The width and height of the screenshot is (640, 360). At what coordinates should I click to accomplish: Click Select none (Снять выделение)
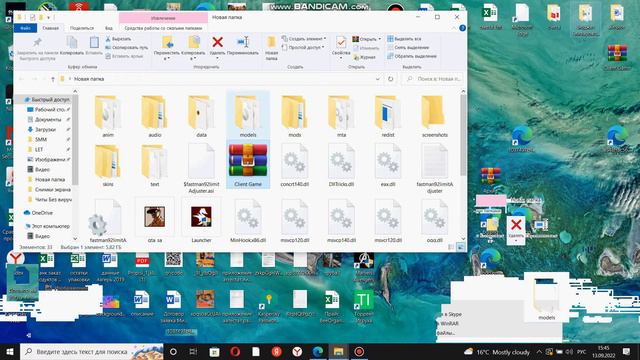click(408, 47)
